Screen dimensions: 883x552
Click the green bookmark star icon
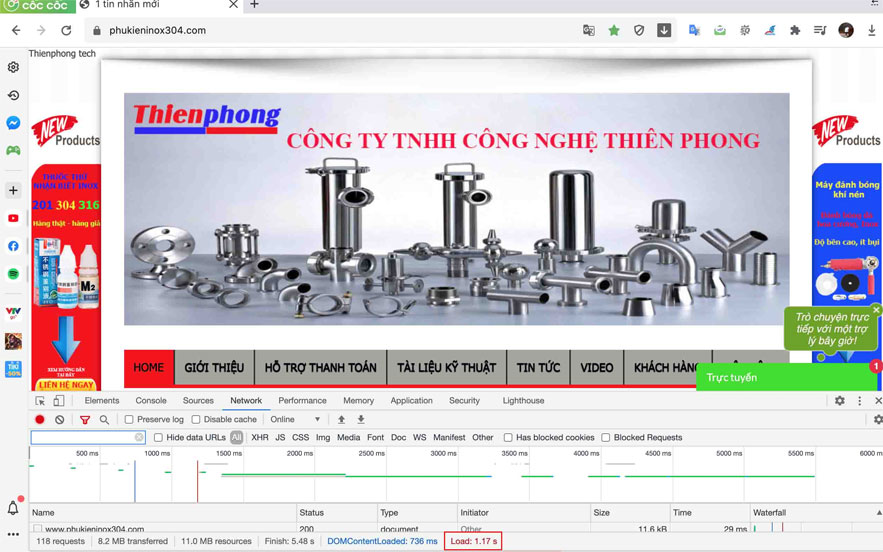[x=614, y=30]
